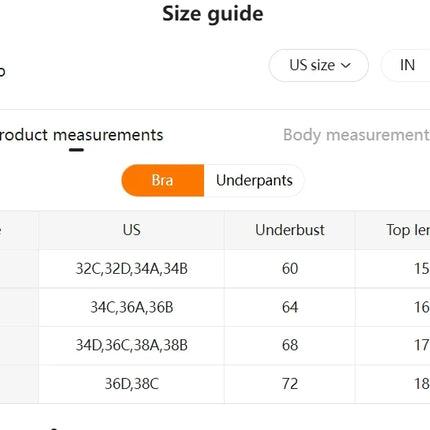Click the underbust value 60
Viewport: 430px width, 430px height.
point(290,269)
